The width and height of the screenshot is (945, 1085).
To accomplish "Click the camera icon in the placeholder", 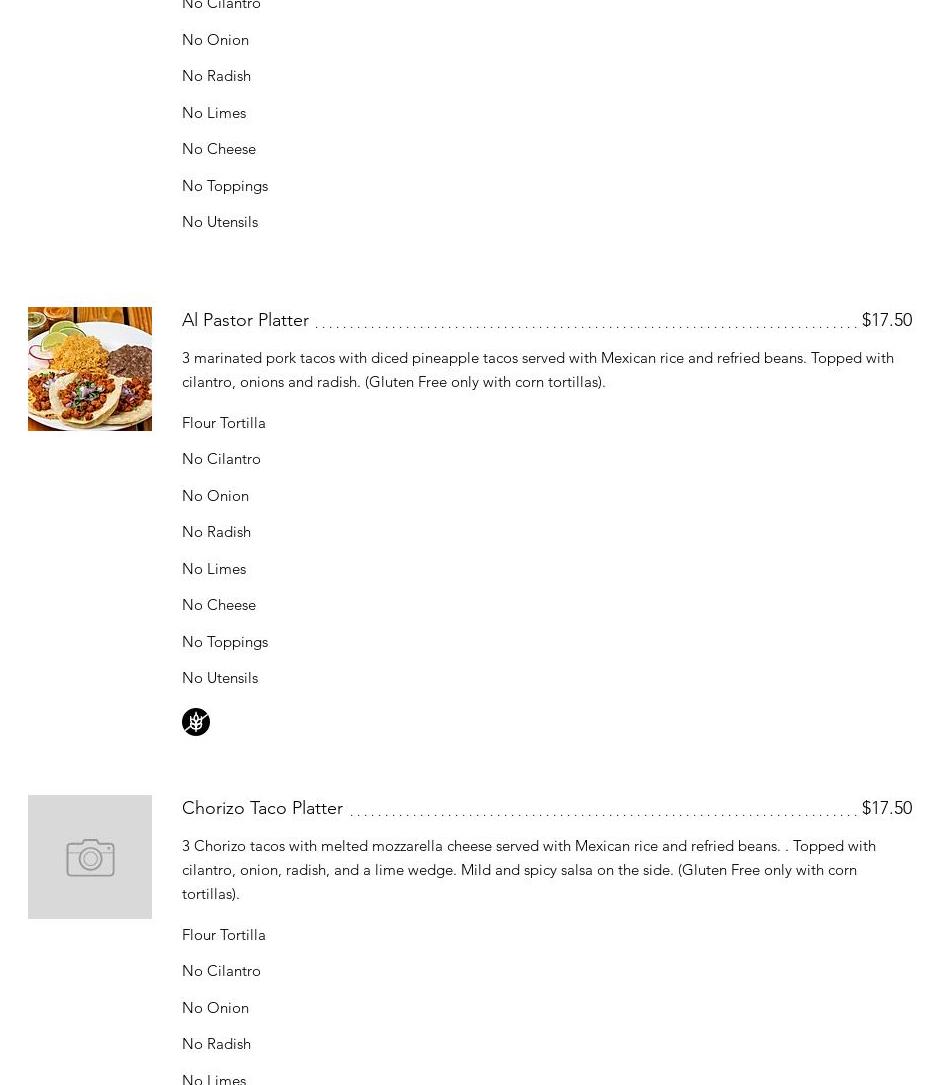I will (x=90, y=857).
